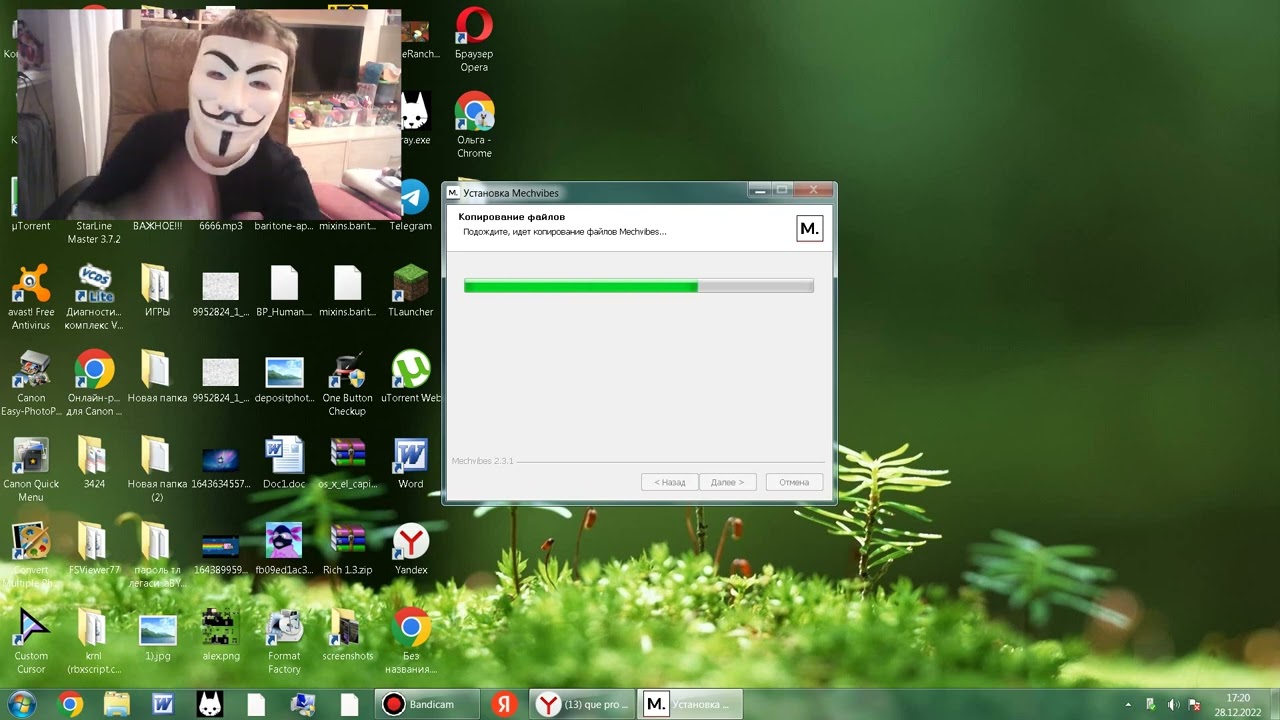
Task: Select the Doc1.doc document icon
Action: [x=284, y=463]
